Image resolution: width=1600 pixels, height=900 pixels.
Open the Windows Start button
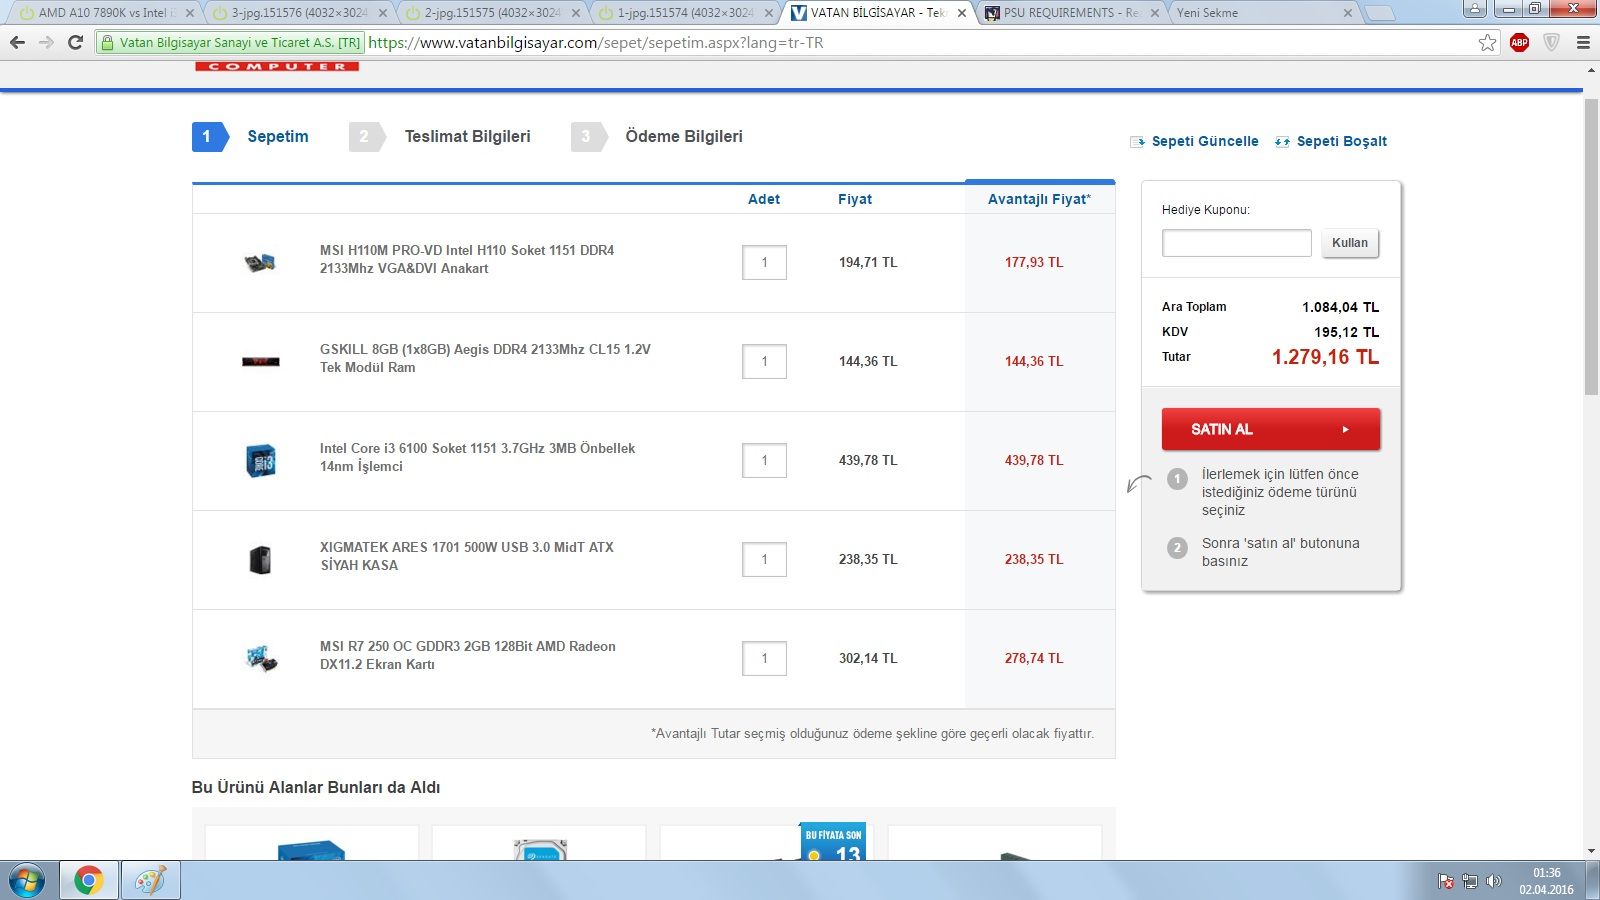(x=27, y=881)
